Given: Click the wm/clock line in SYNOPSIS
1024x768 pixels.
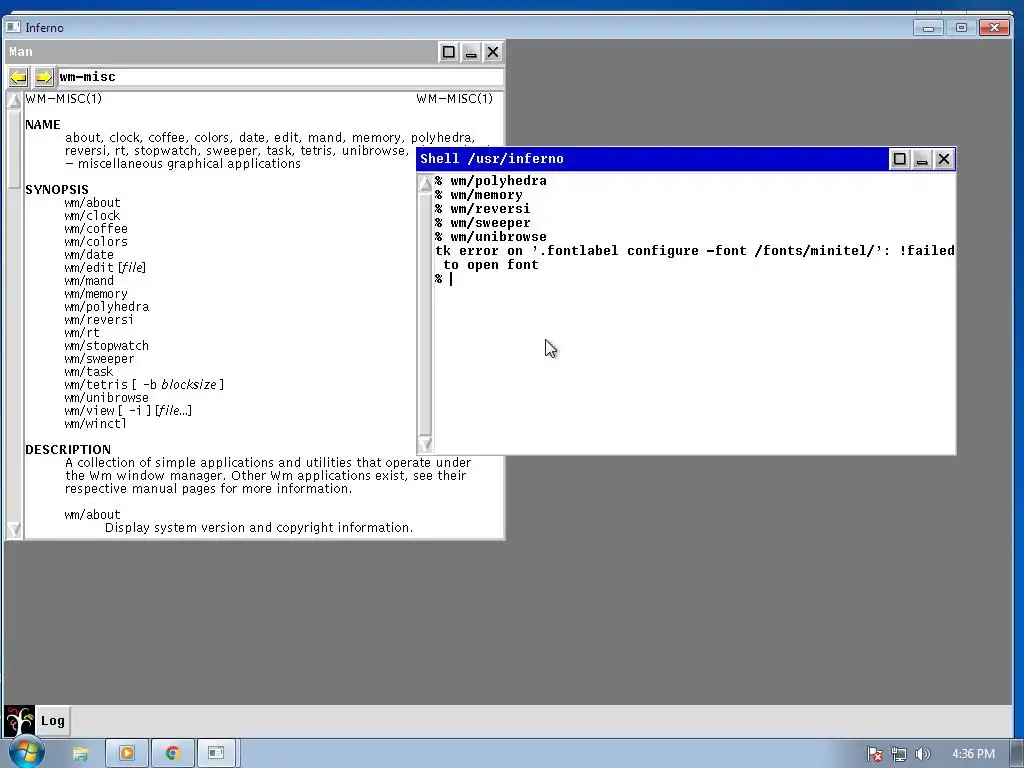Looking at the screenshot, I should [92, 216].
